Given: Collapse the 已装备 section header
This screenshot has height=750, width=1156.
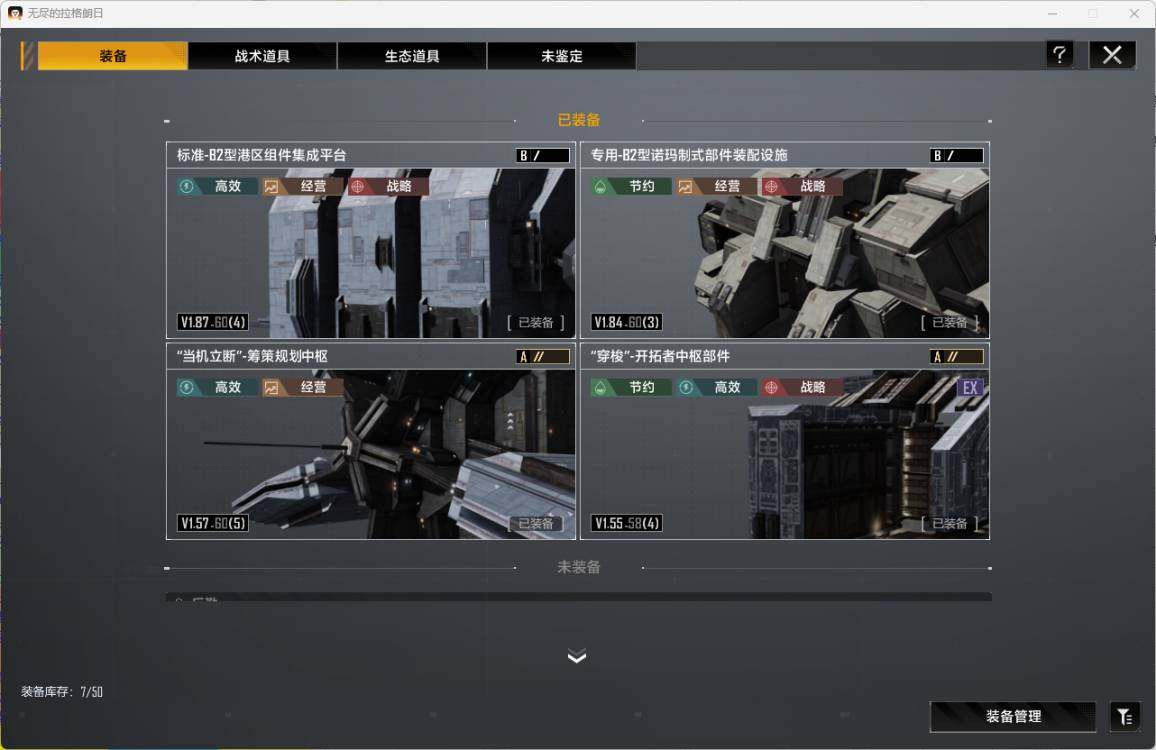Looking at the screenshot, I should [x=578, y=120].
